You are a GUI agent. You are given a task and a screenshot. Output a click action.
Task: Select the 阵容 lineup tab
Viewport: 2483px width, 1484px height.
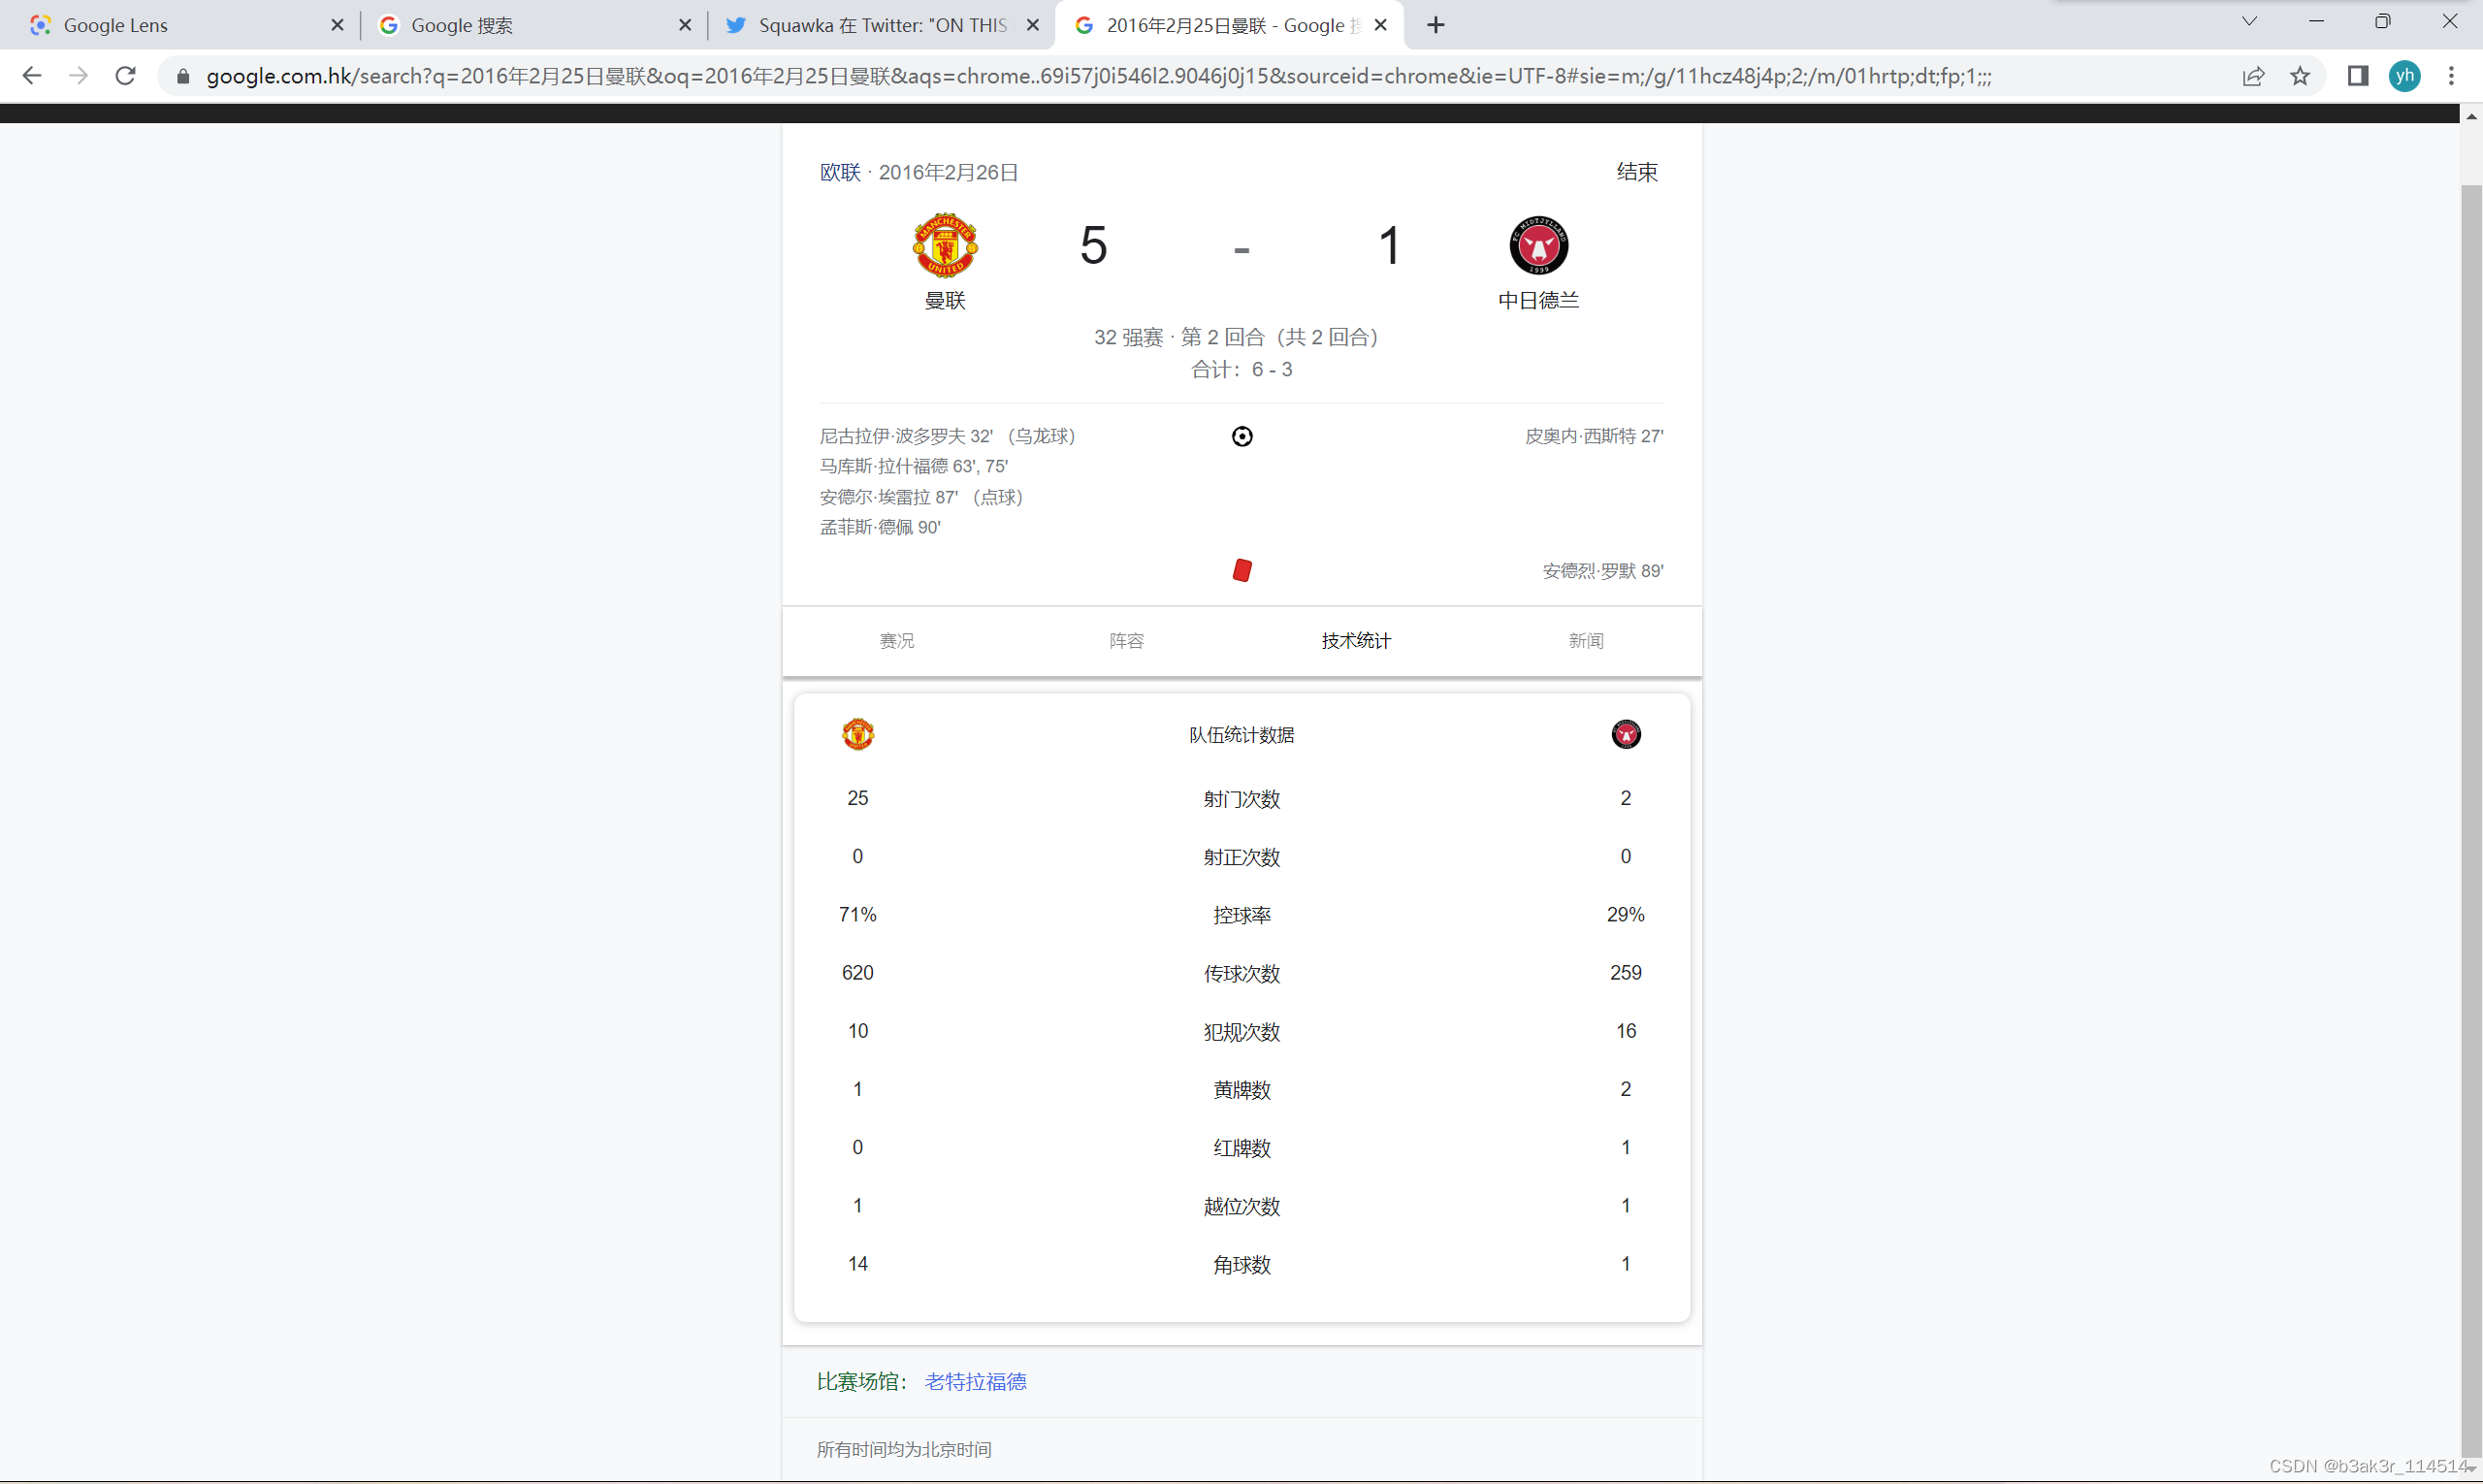point(1126,641)
